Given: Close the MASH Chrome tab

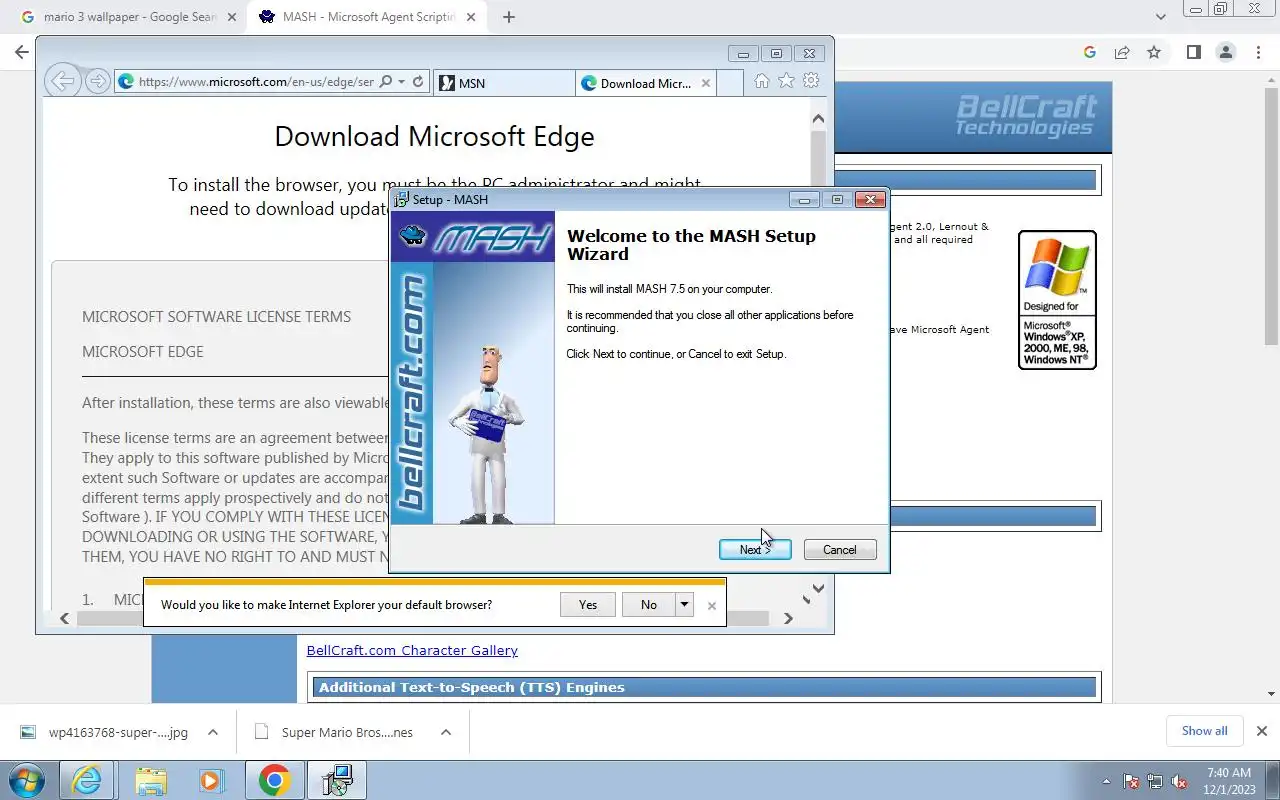Looking at the screenshot, I should [x=471, y=17].
